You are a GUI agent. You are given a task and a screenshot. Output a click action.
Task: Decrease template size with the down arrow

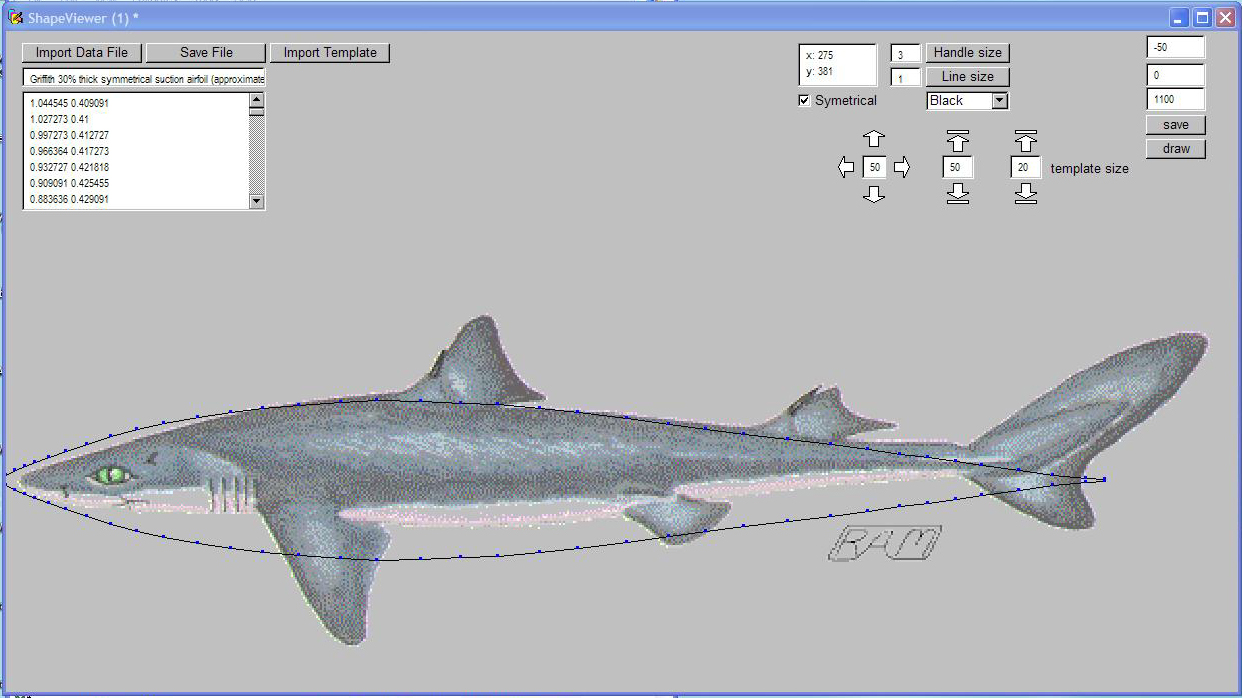pyautogui.click(x=1025, y=193)
